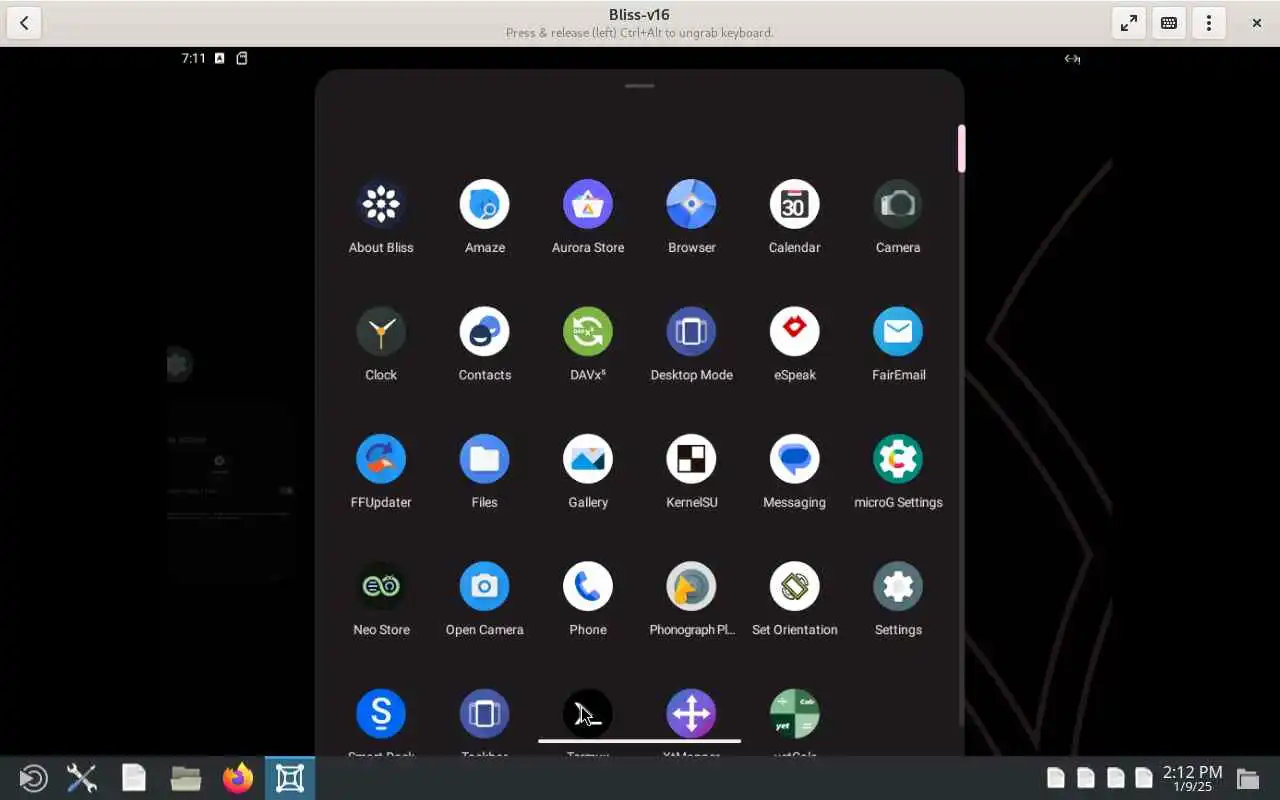
Task: Open the file manager in the panel
Action: (x=186, y=778)
